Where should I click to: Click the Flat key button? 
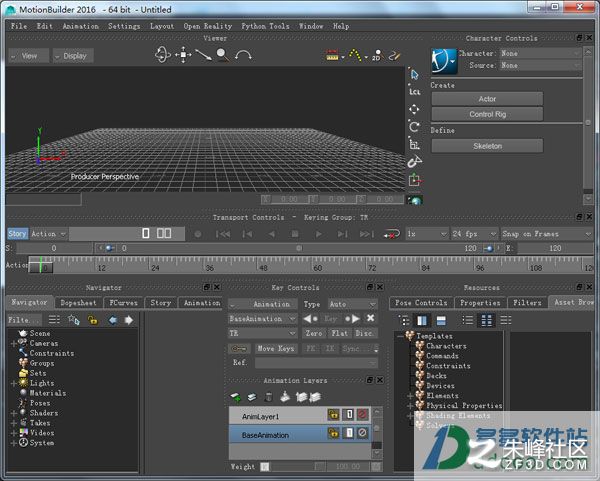[340, 333]
